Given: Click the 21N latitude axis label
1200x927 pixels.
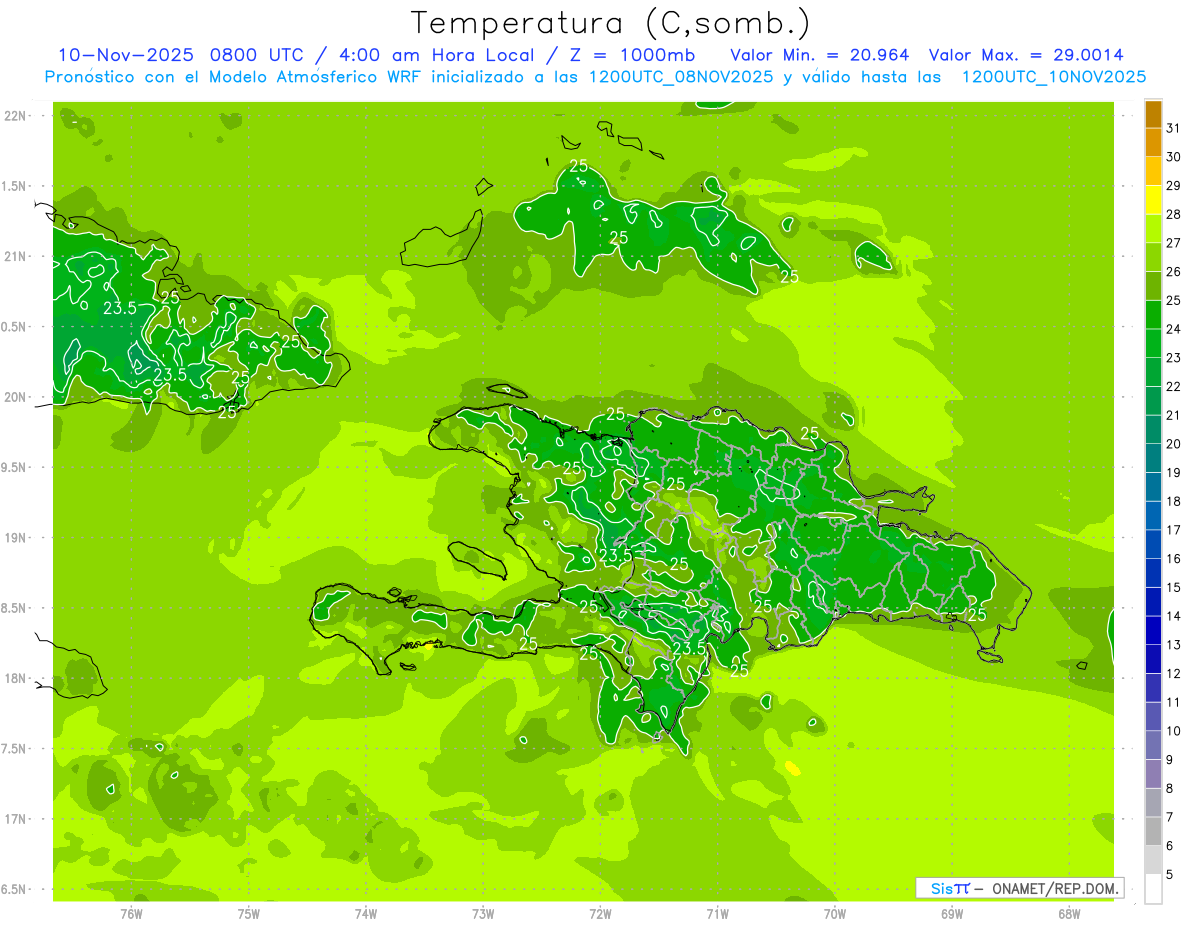Looking at the screenshot, I should pos(16,256).
